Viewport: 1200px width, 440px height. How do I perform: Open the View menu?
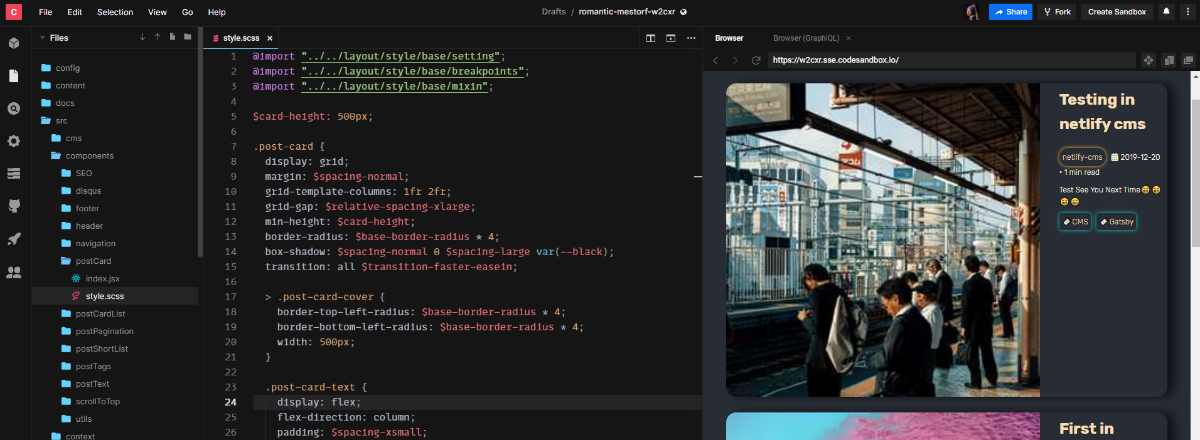tap(157, 12)
